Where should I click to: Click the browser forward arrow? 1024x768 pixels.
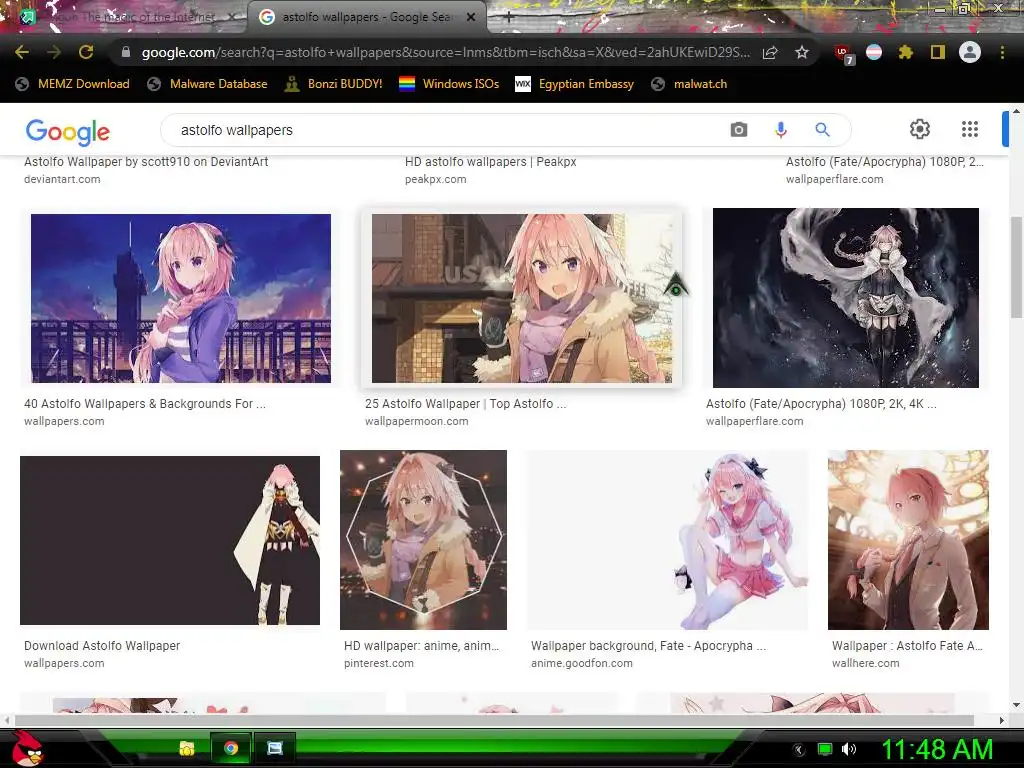tap(54, 52)
